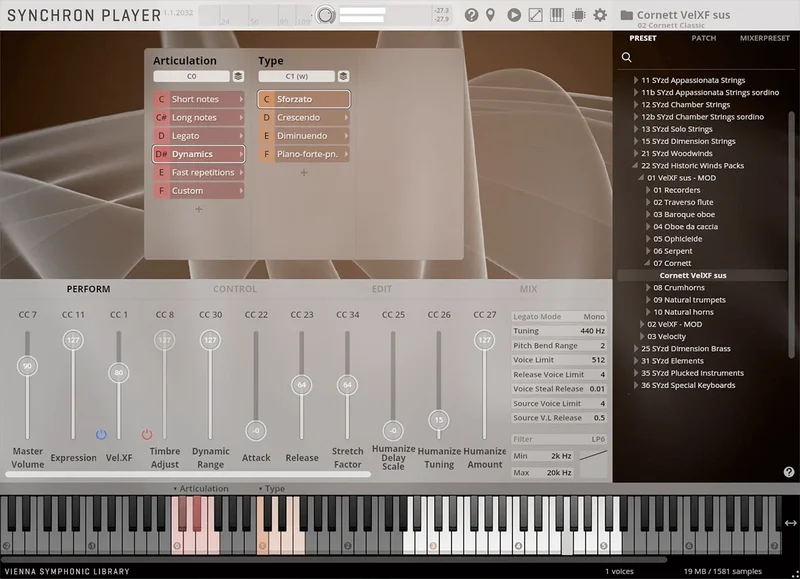The image size is (800, 579).
Task: Select the Legato articulation
Action: [199, 136]
